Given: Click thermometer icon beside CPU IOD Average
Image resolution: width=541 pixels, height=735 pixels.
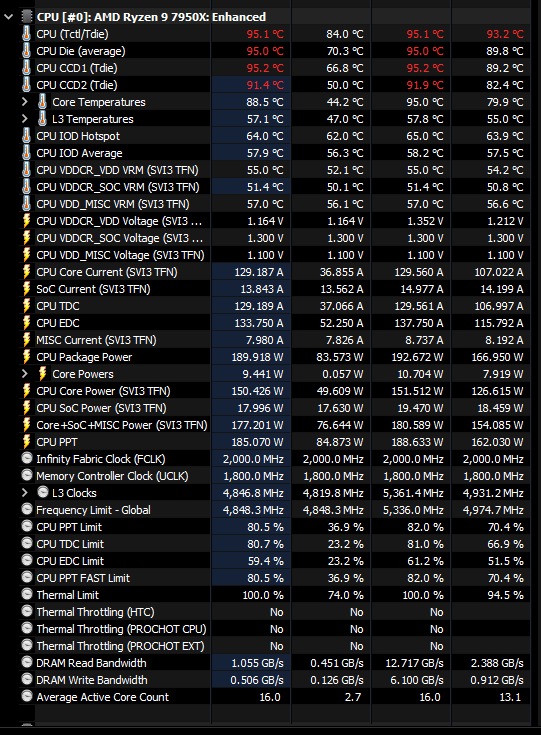Looking at the screenshot, I should pos(27,153).
